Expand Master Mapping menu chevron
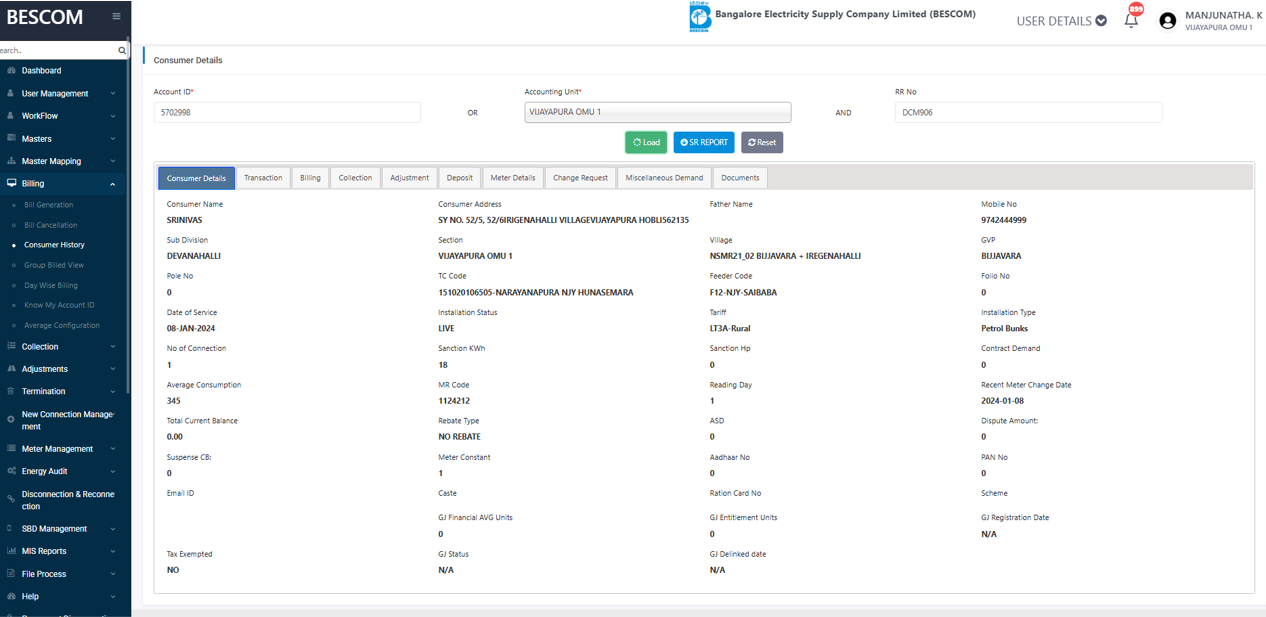 (113, 161)
